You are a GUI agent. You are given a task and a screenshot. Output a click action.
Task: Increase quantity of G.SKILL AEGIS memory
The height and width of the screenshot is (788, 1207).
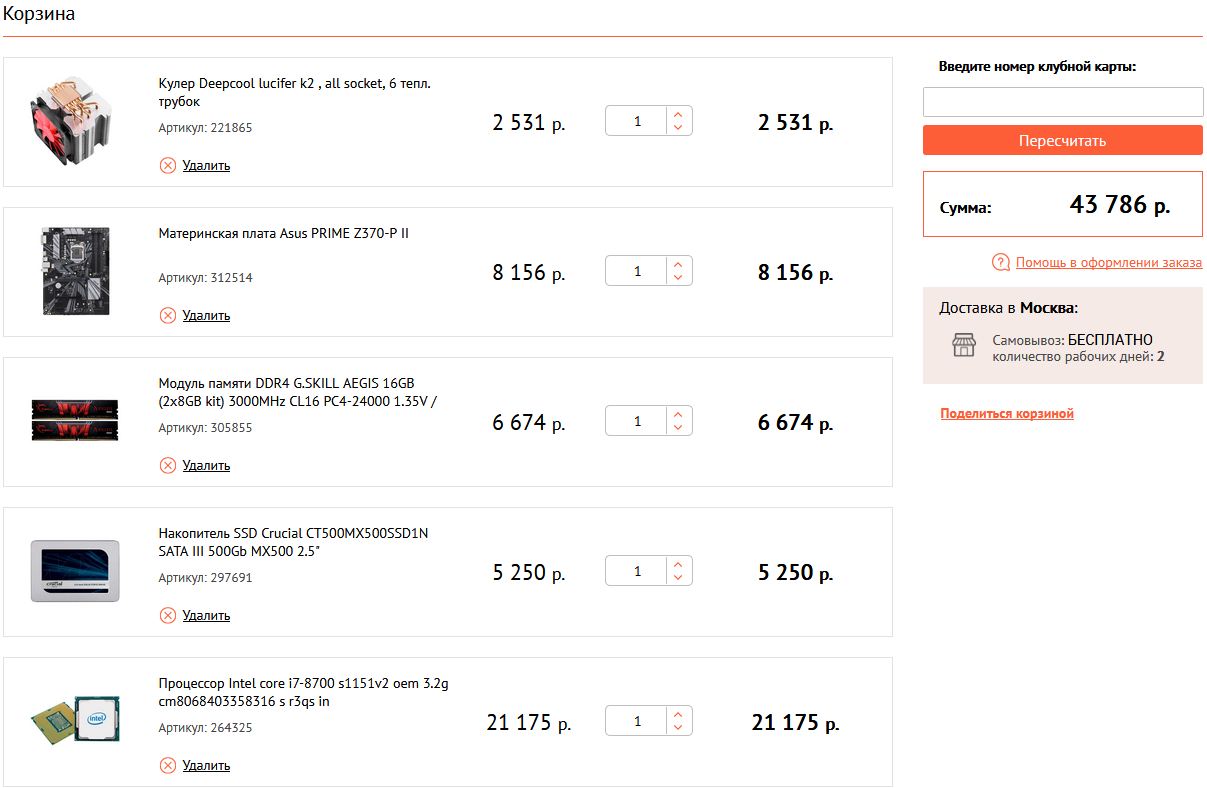point(678,414)
